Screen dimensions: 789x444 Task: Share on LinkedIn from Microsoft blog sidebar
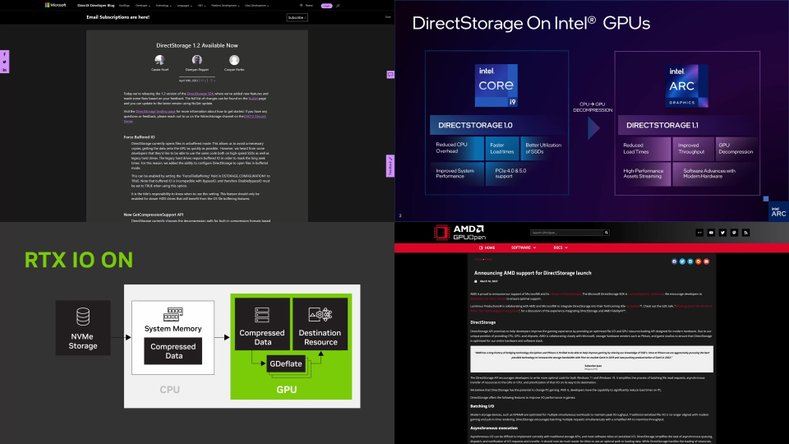[5, 69]
